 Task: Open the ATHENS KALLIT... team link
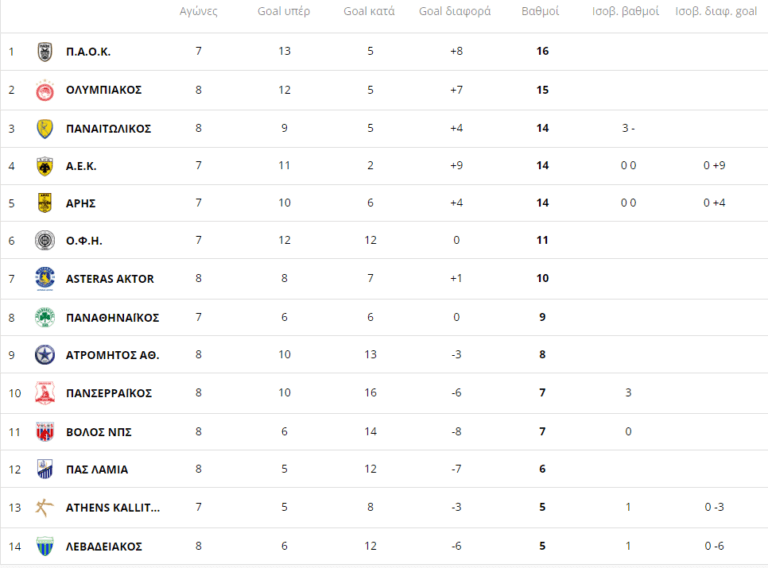tap(112, 508)
